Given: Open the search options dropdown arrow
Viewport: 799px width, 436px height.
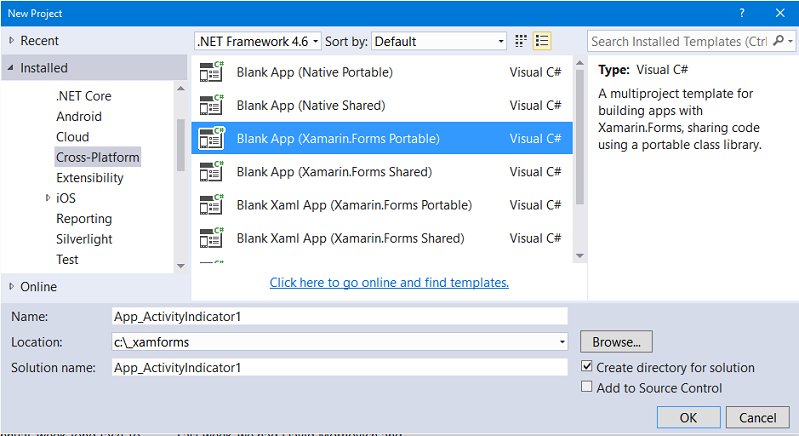Looking at the screenshot, I should (790, 41).
